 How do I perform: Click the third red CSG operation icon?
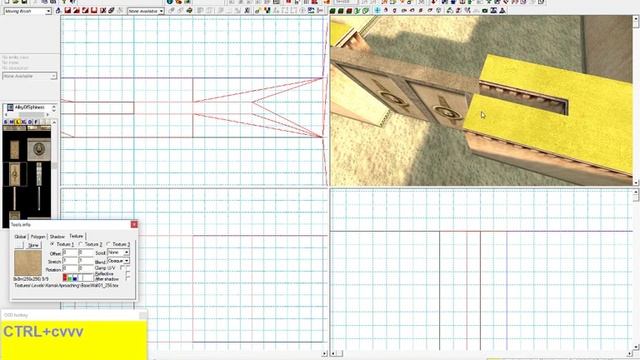click(x=85, y=11)
